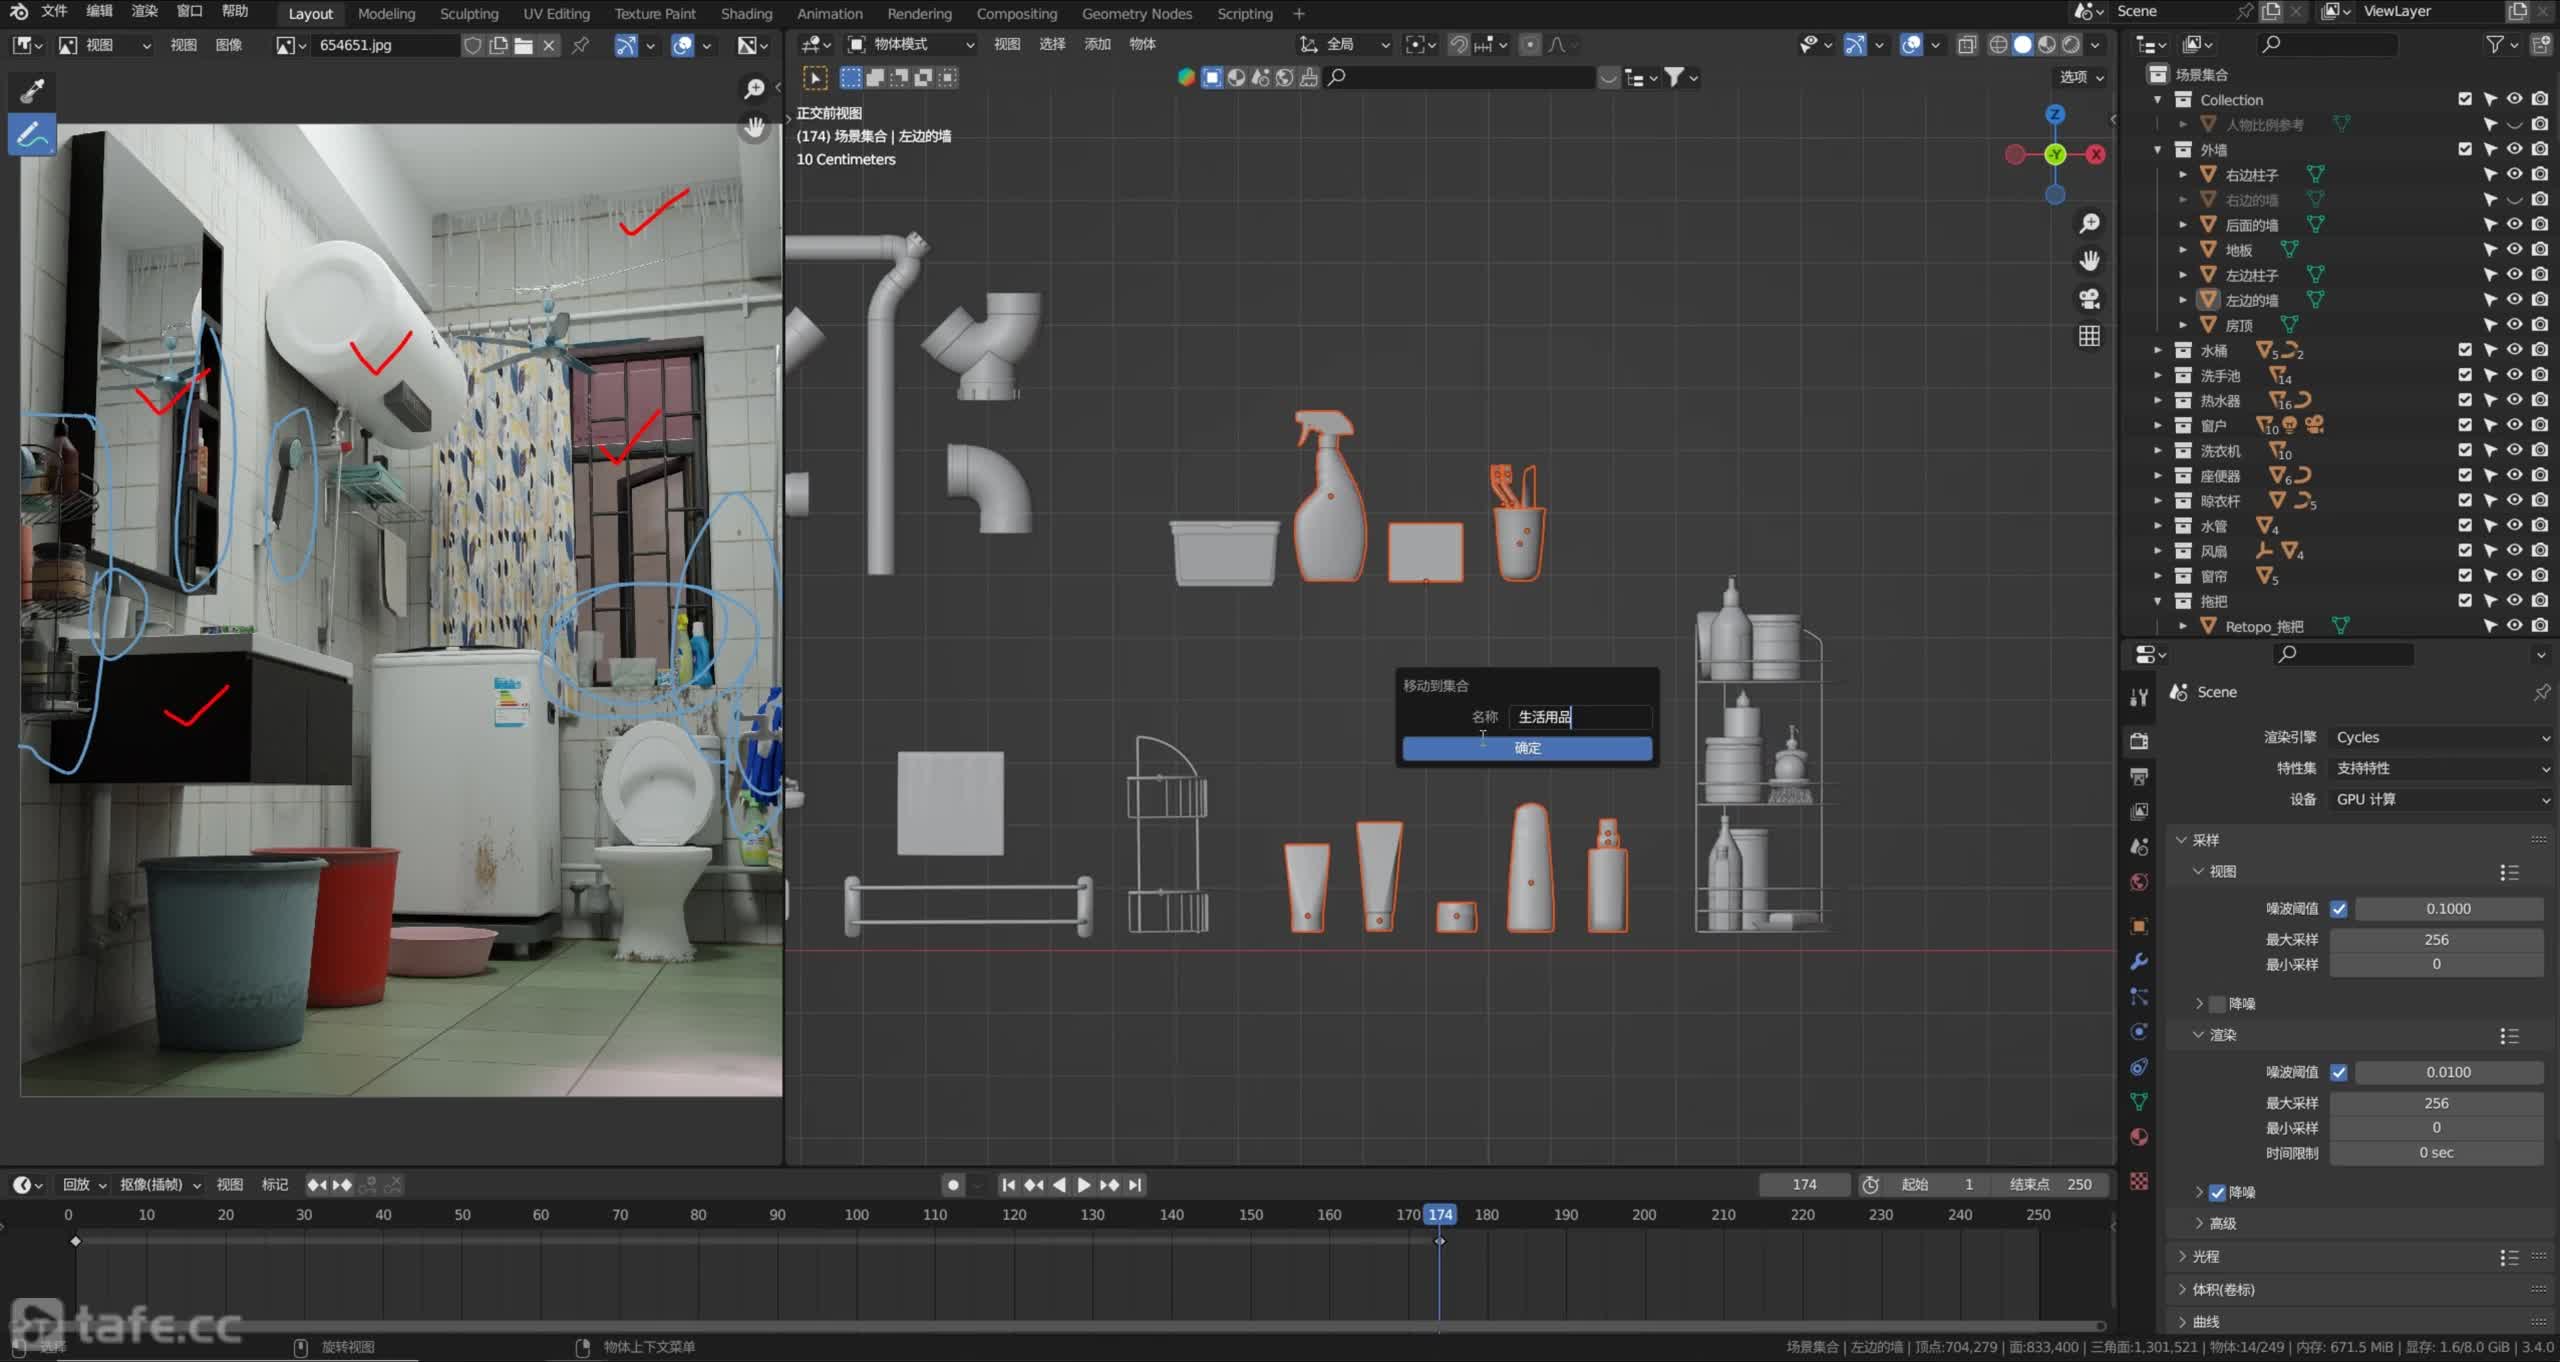Disable selectability arrow for 窗帘 collection
2560x1362 pixels.
pos(2490,576)
